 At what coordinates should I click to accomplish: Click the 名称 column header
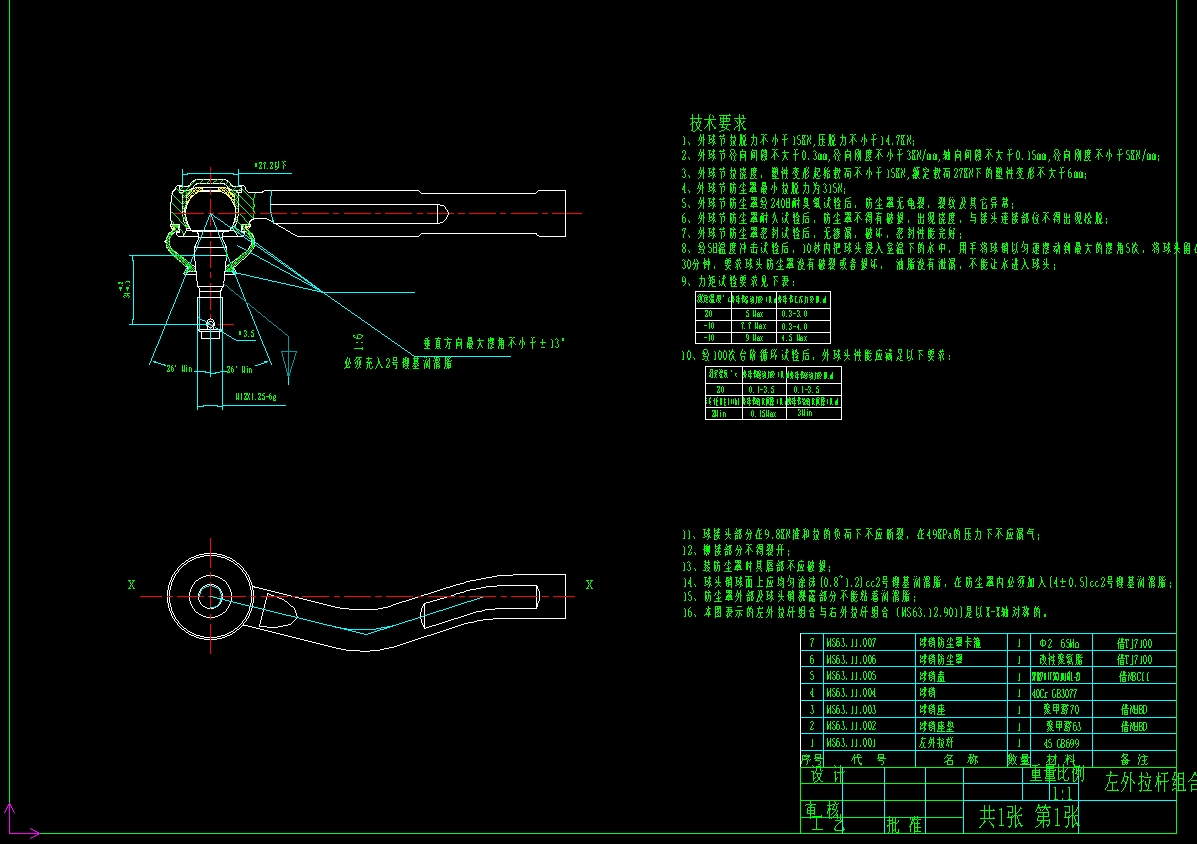(960, 759)
